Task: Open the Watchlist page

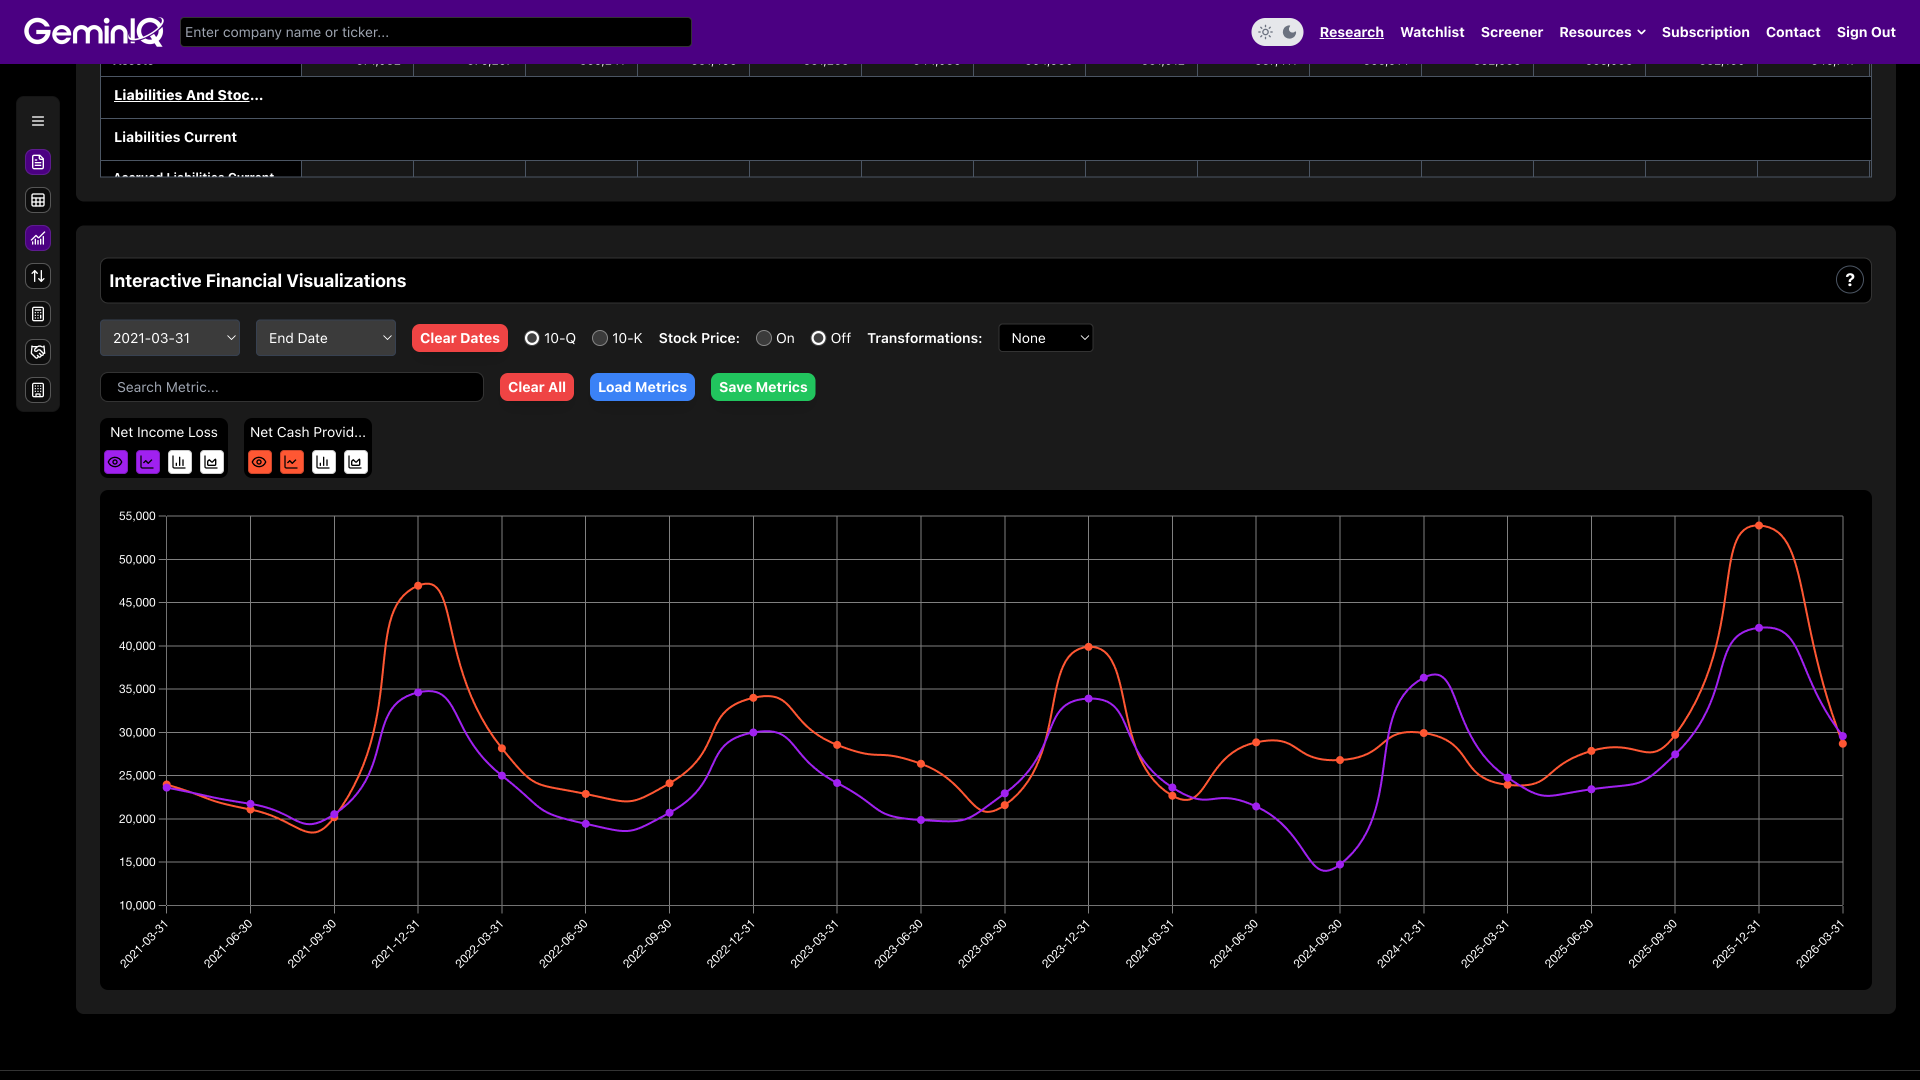Action: (1432, 32)
